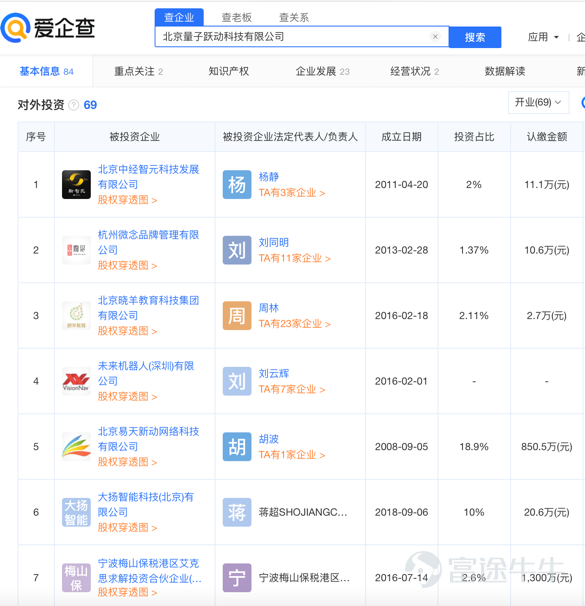Select the 经营状况 tab
585x606 pixels.
[414, 71]
